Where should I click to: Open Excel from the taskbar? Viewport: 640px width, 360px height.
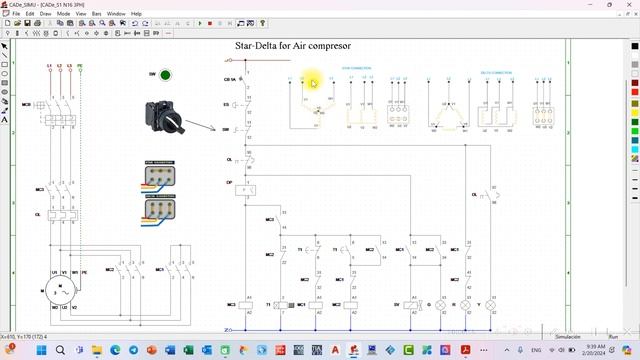(188, 350)
